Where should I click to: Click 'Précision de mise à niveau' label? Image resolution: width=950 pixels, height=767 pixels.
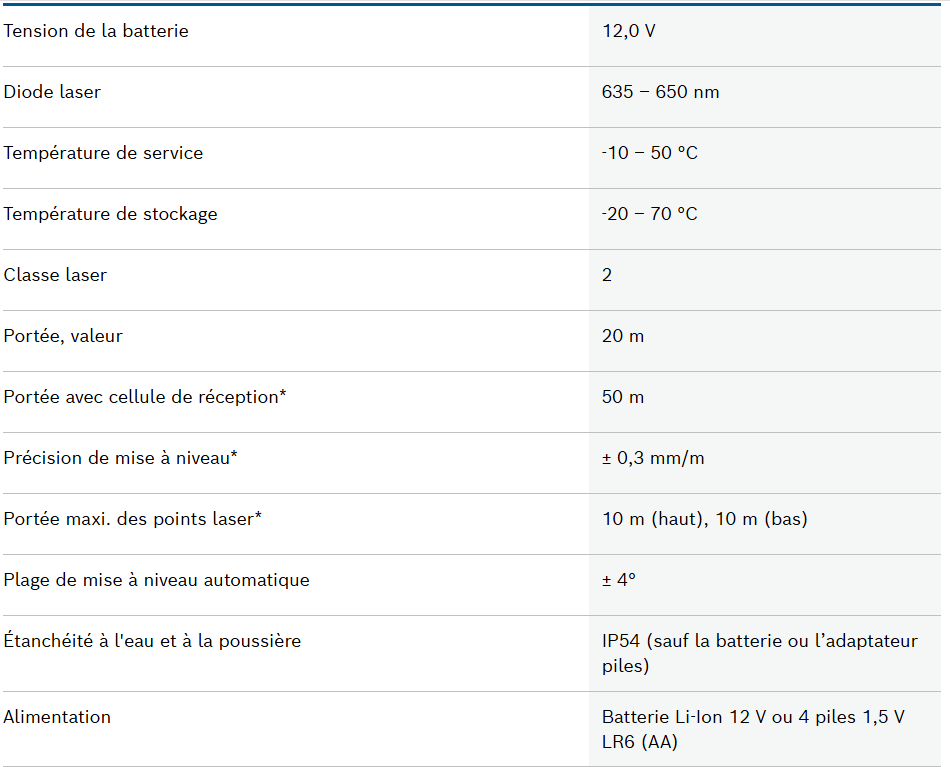(120, 458)
